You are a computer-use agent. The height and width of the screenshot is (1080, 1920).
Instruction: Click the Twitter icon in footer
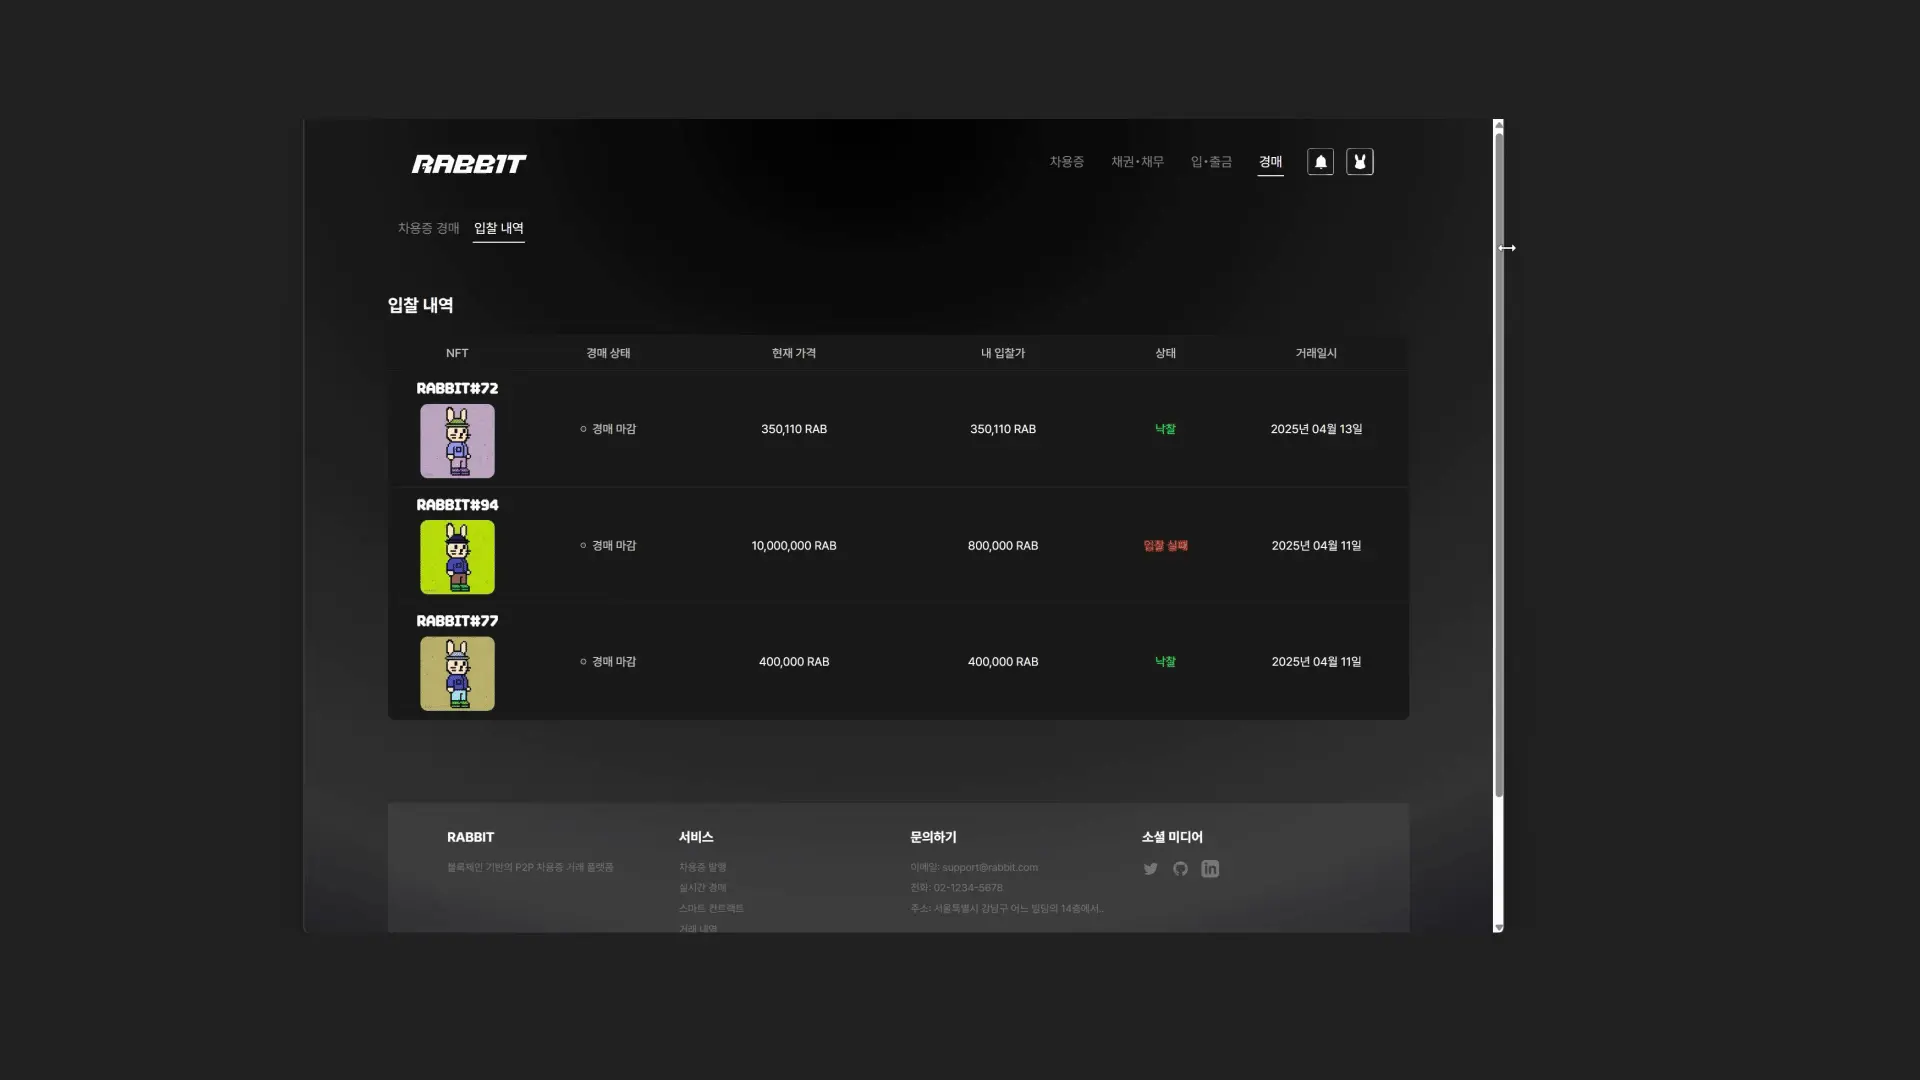pos(1150,869)
